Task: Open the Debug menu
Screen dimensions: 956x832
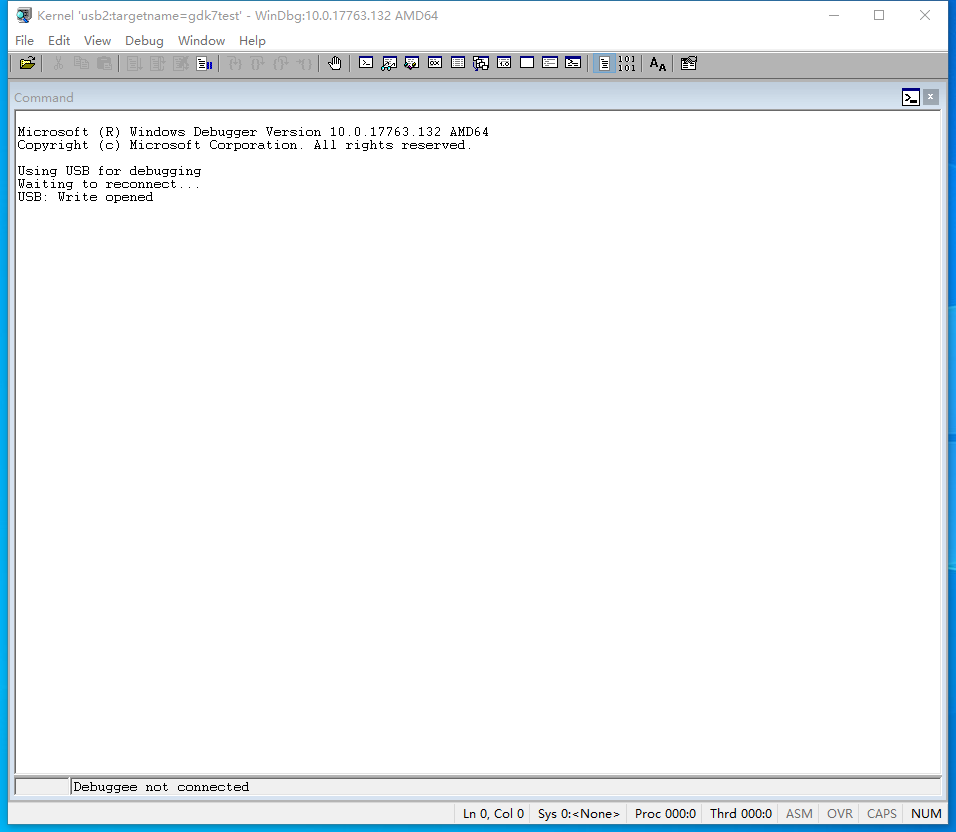Action: (x=144, y=41)
